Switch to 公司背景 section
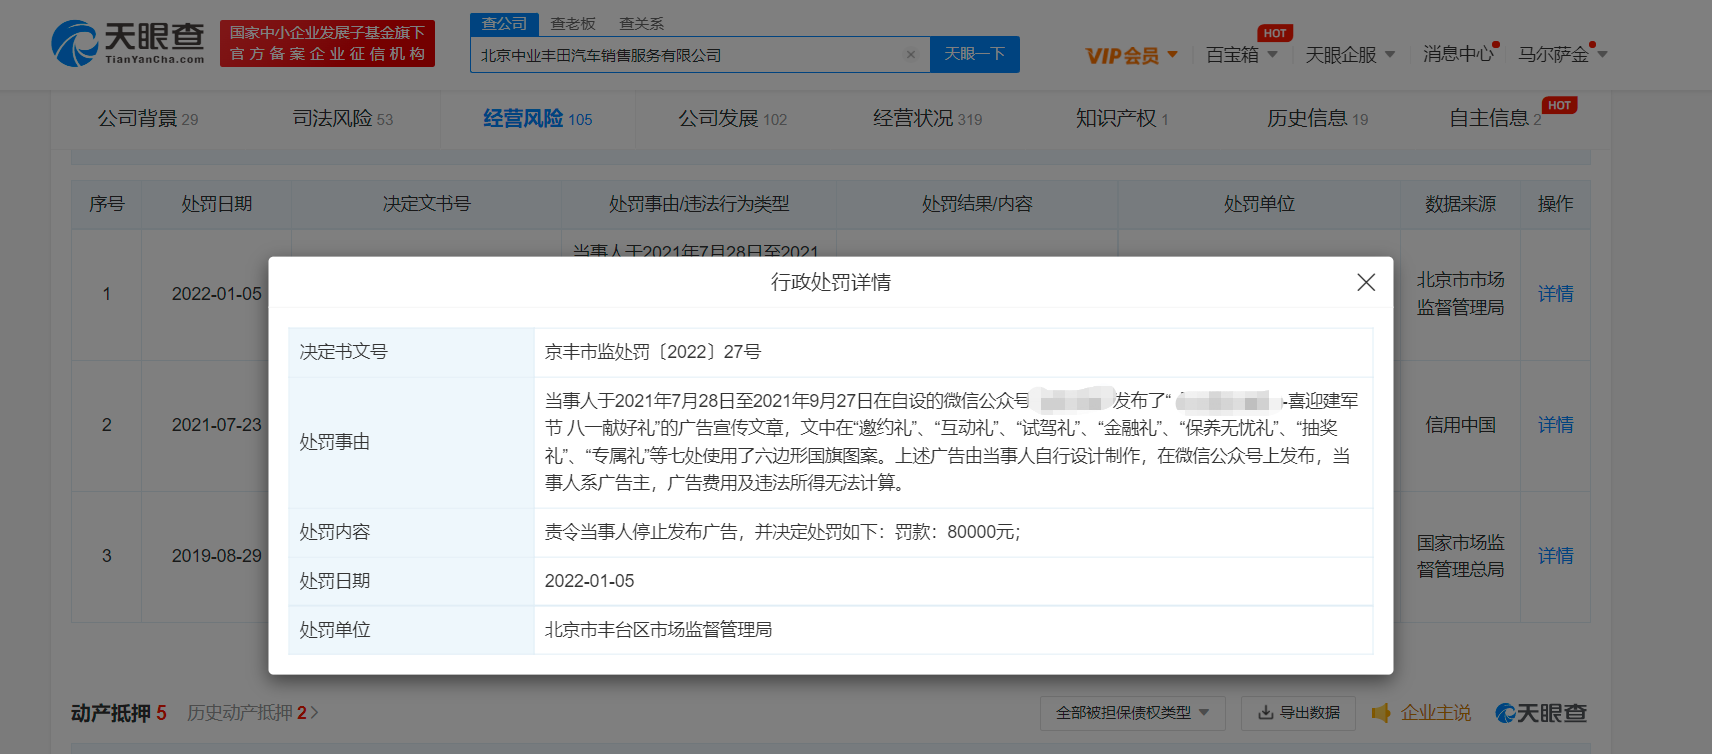This screenshot has width=1712, height=754. [x=147, y=119]
